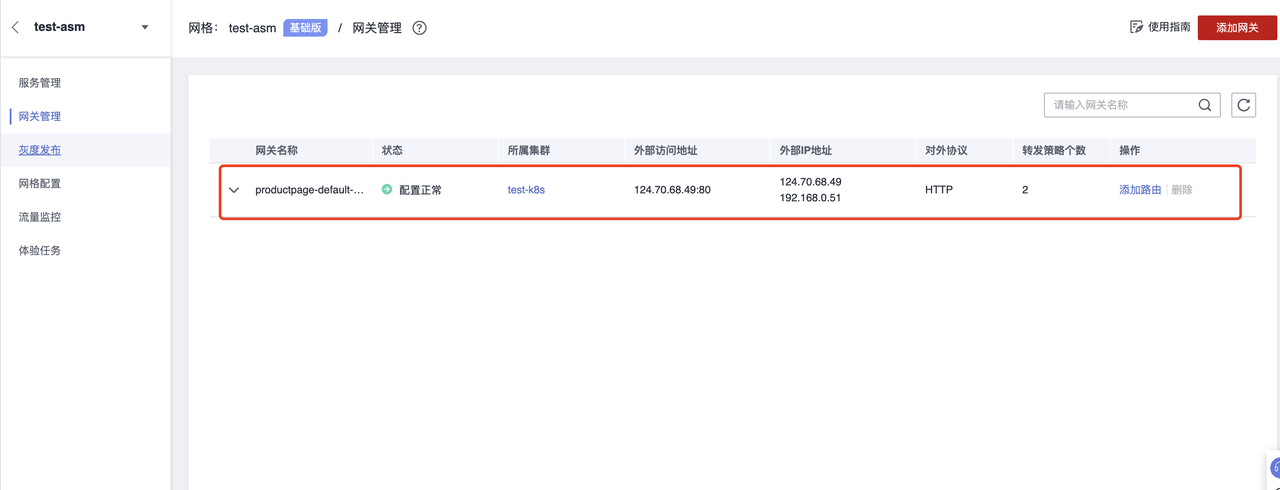The width and height of the screenshot is (1280, 490).
Task: Click the 外部IP地址 column header
Action: pos(806,150)
